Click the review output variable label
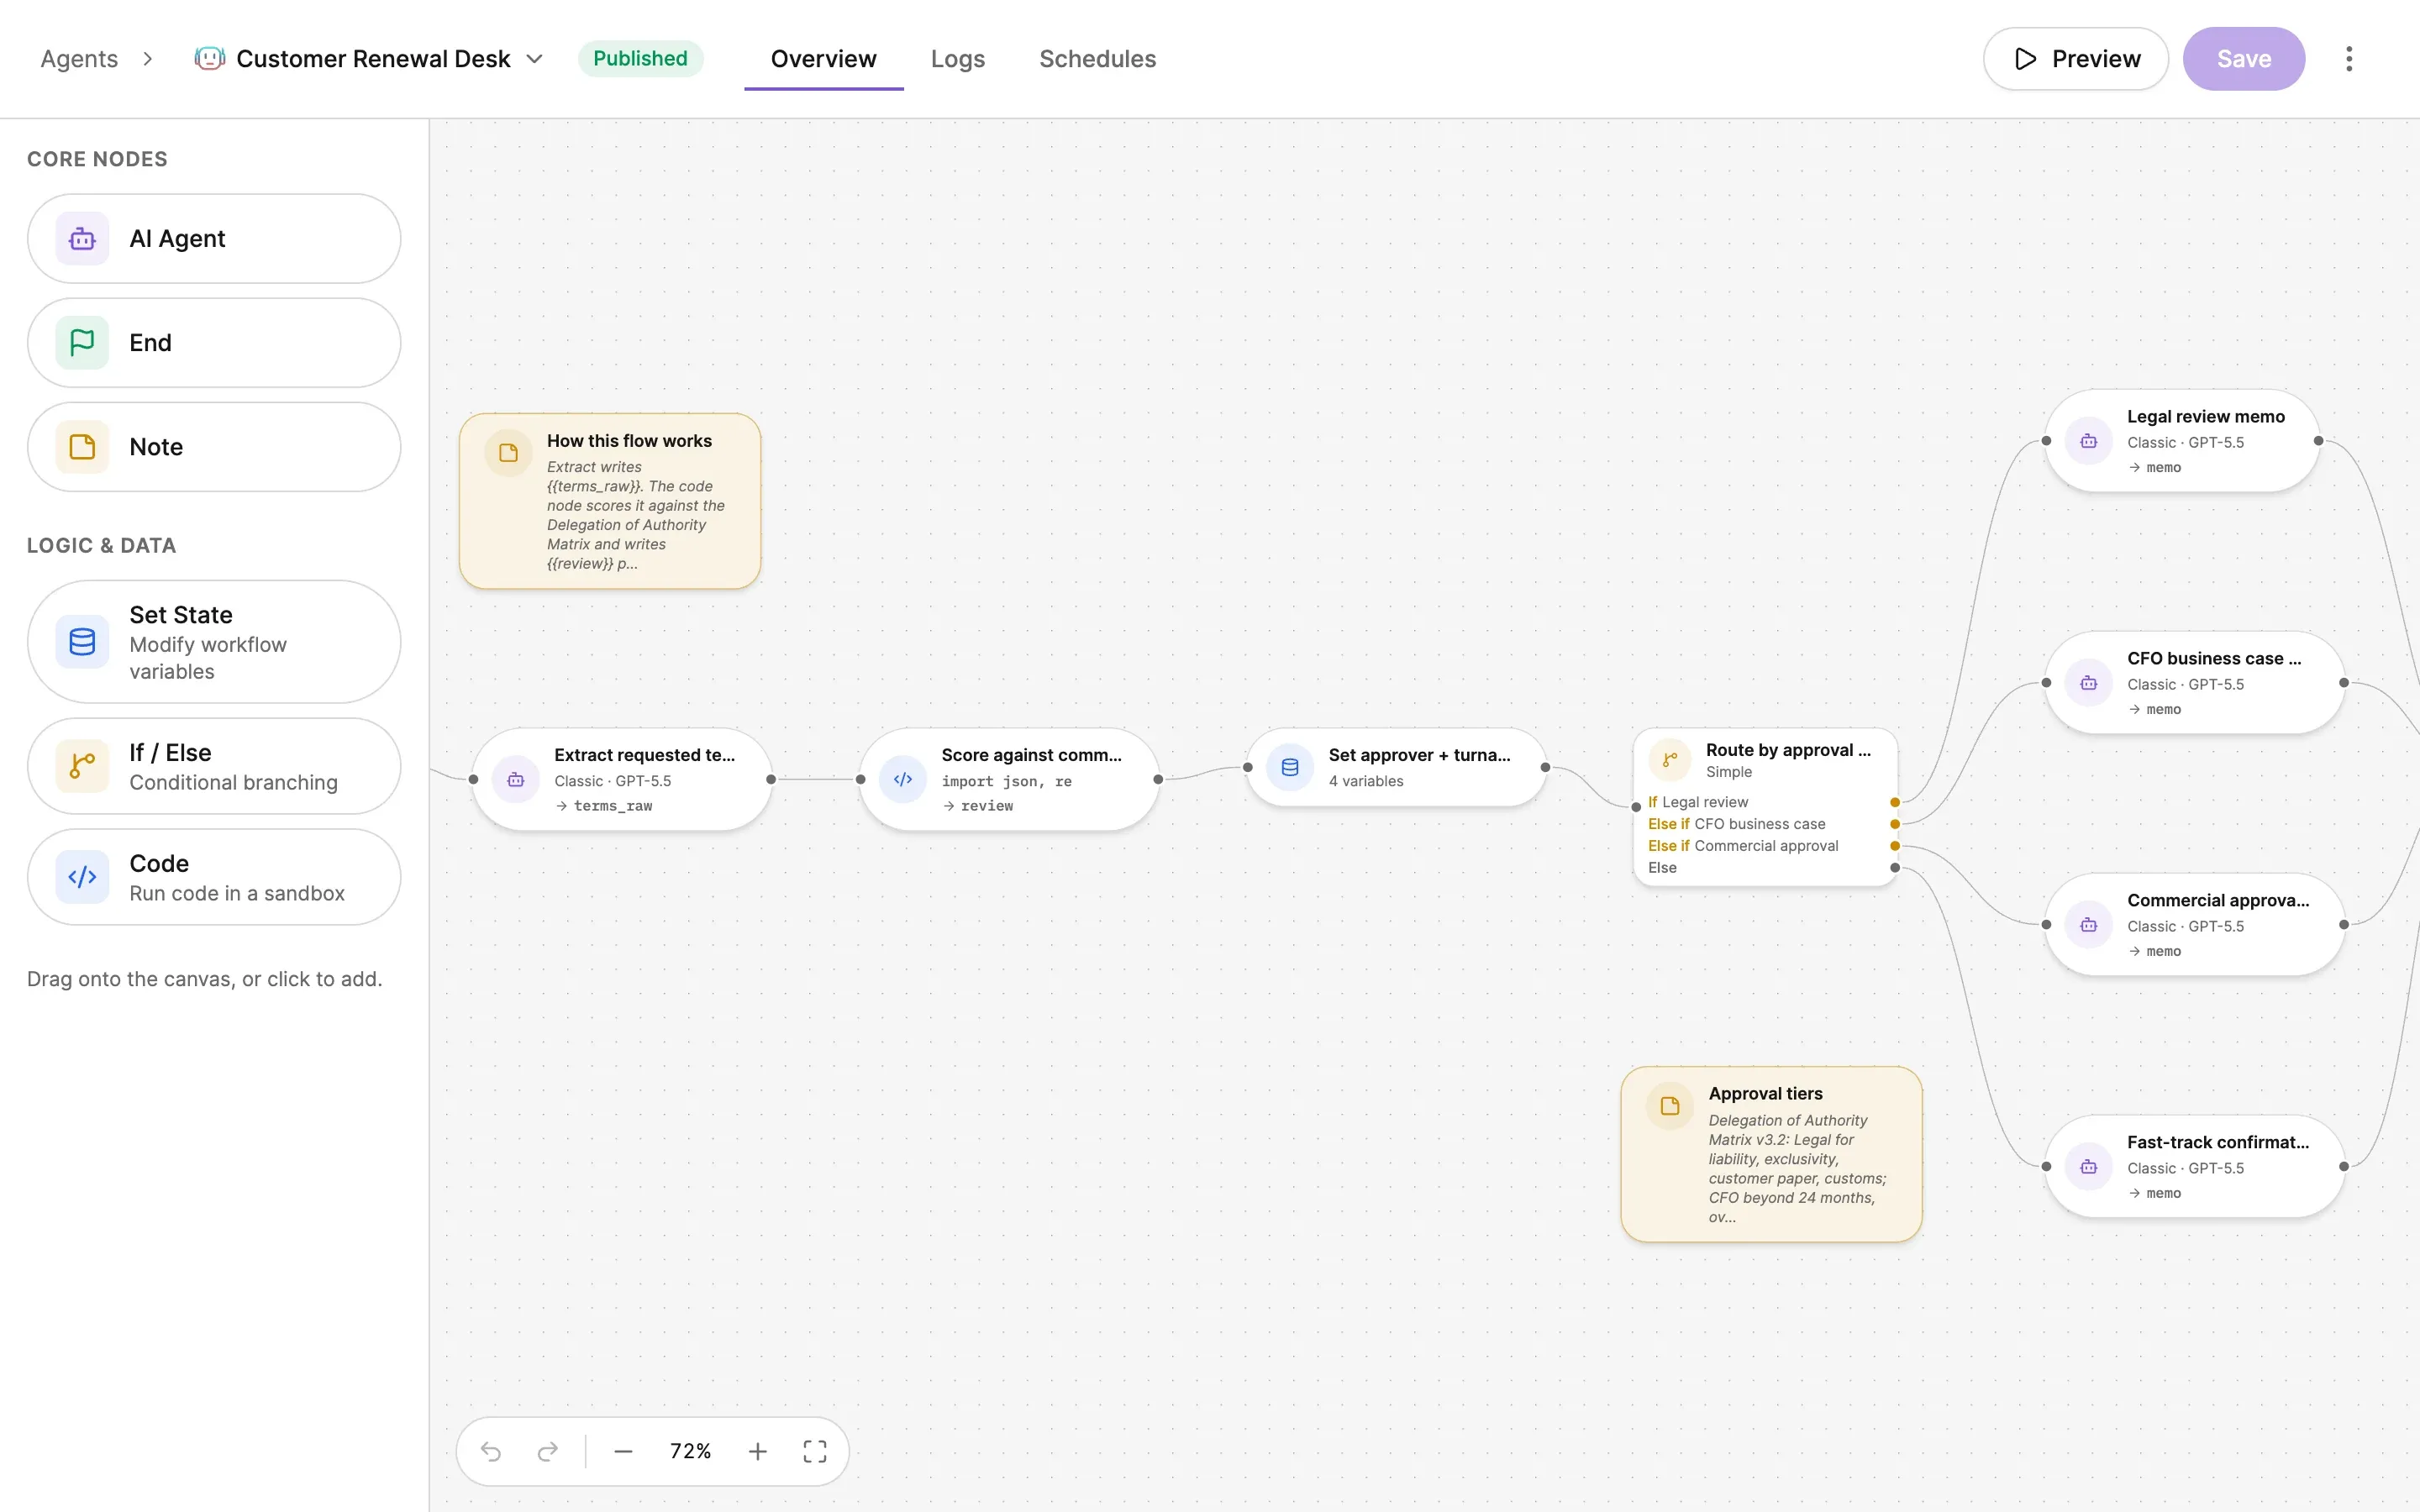 pyautogui.click(x=987, y=806)
